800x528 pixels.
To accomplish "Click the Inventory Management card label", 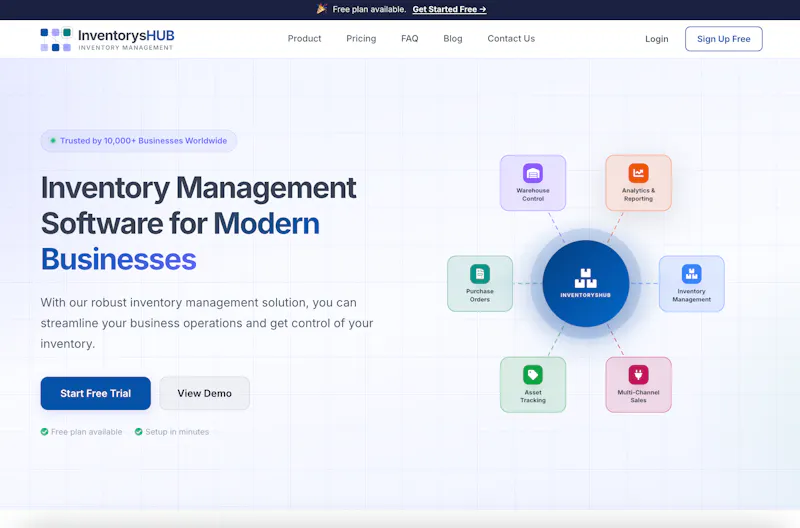I will tap(691, 295).
